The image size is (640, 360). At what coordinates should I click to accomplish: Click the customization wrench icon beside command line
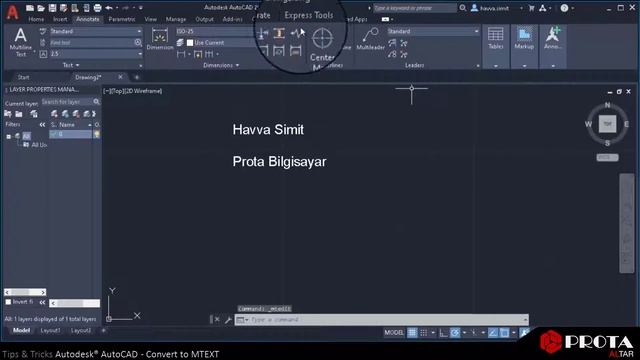coord(228,320)
